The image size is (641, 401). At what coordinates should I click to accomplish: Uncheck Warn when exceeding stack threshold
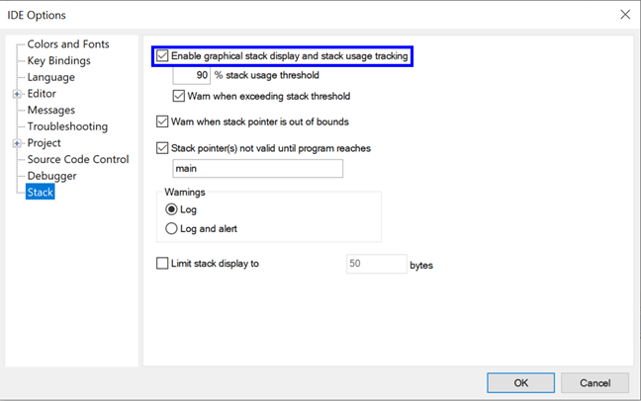coord(180,97)
